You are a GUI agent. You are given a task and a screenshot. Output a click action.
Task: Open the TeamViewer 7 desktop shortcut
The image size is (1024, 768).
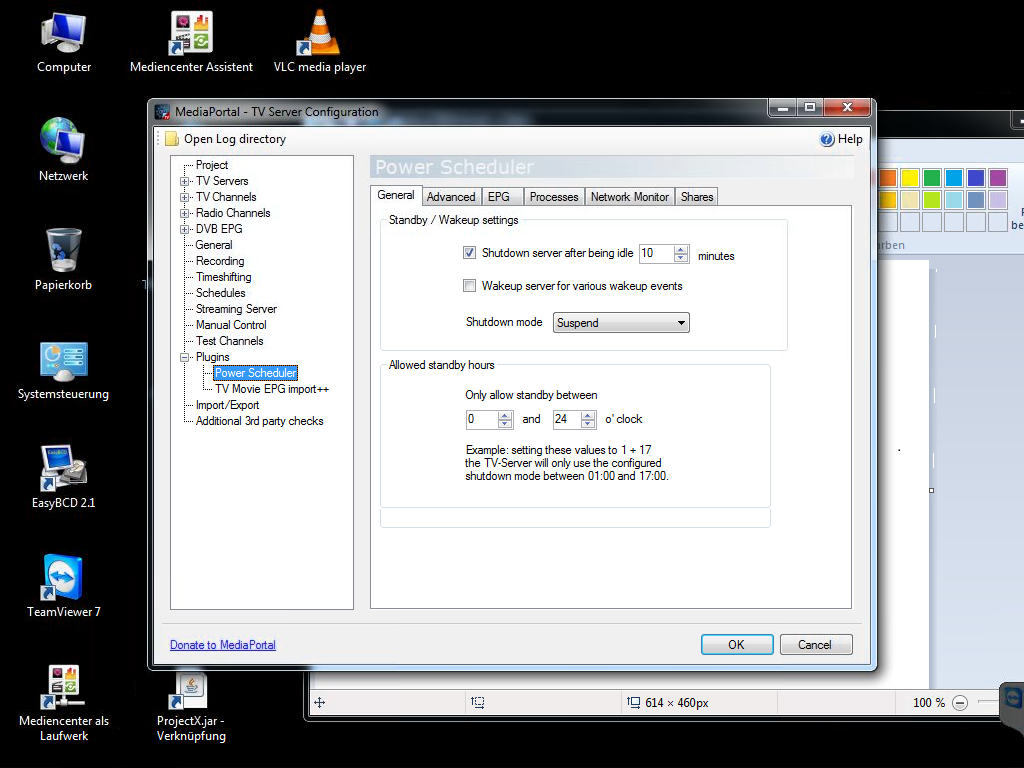click(63, 579)
